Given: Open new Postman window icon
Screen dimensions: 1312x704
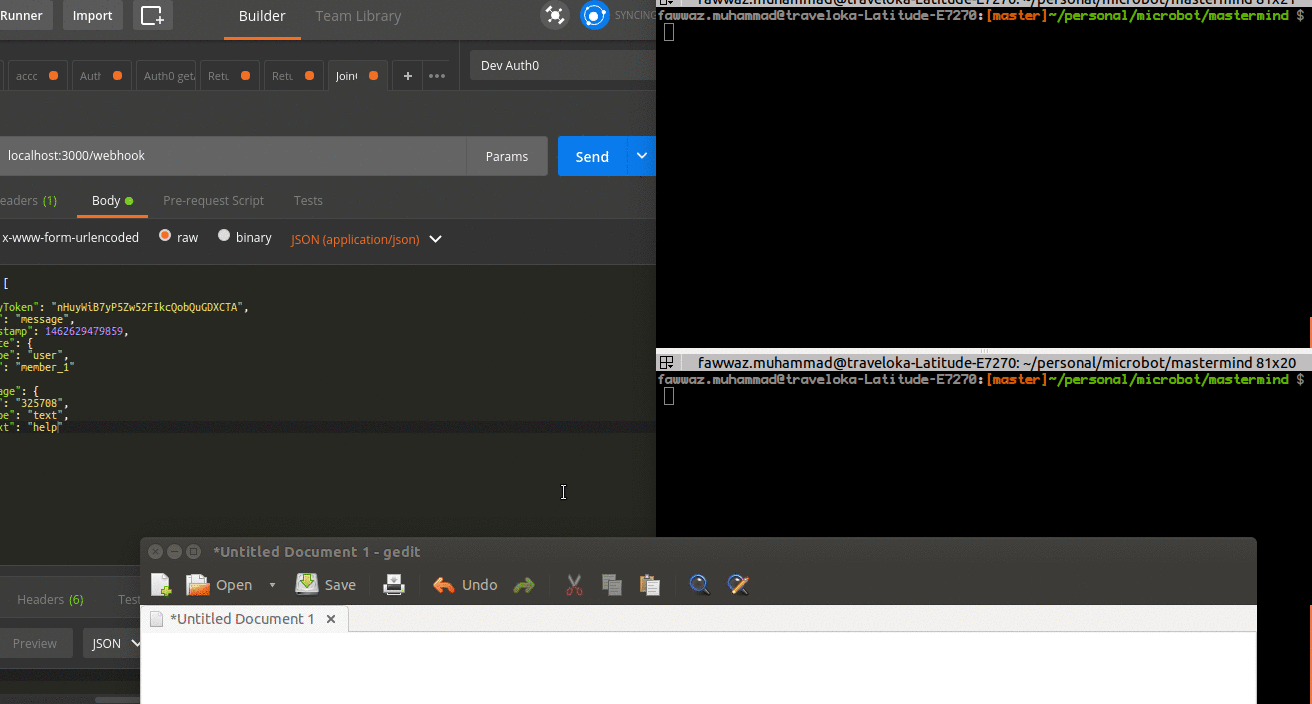Looking at the screenshot, I should [153, 15].
